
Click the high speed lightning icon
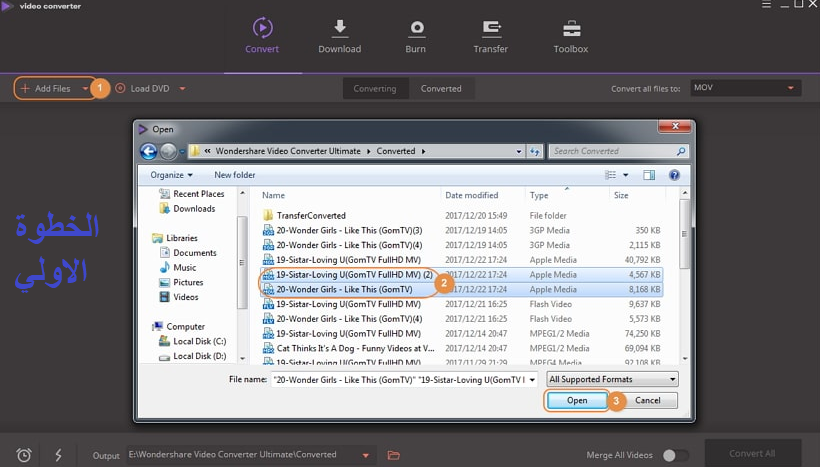[x=59, y=455]
